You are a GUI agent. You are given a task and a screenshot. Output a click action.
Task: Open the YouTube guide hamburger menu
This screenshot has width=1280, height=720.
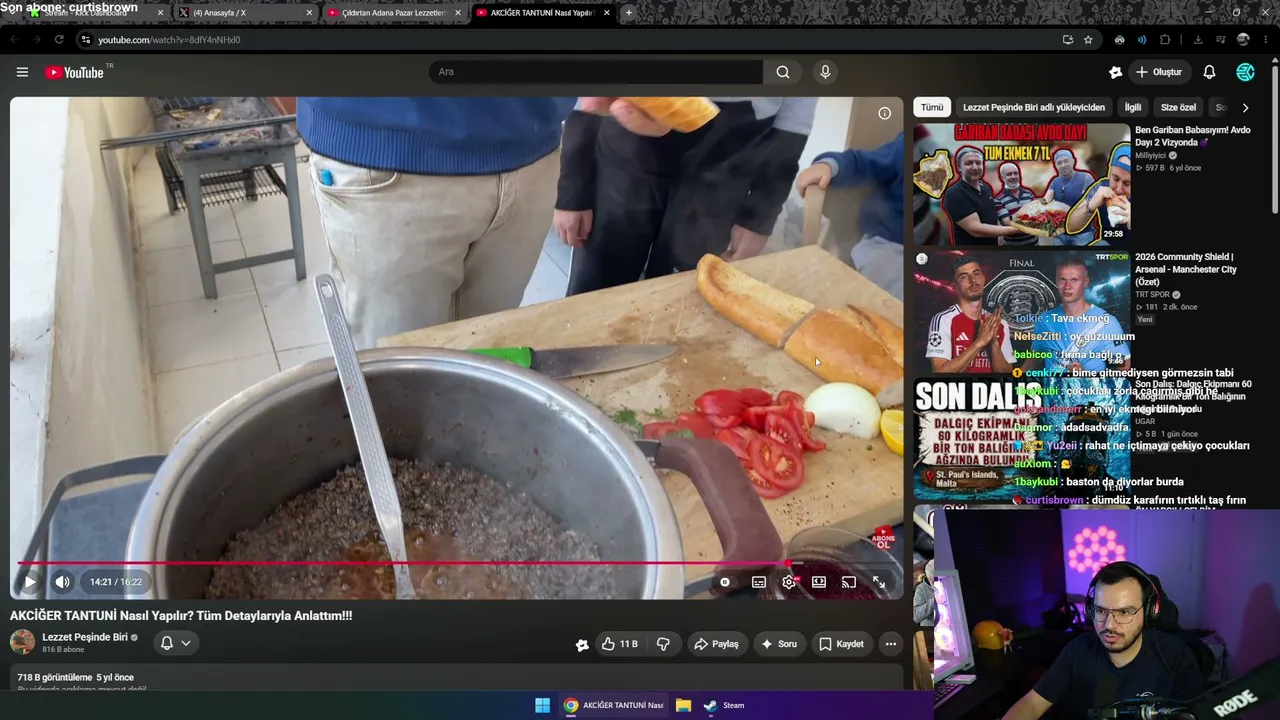pyautogui.click(x=22, y=72)
